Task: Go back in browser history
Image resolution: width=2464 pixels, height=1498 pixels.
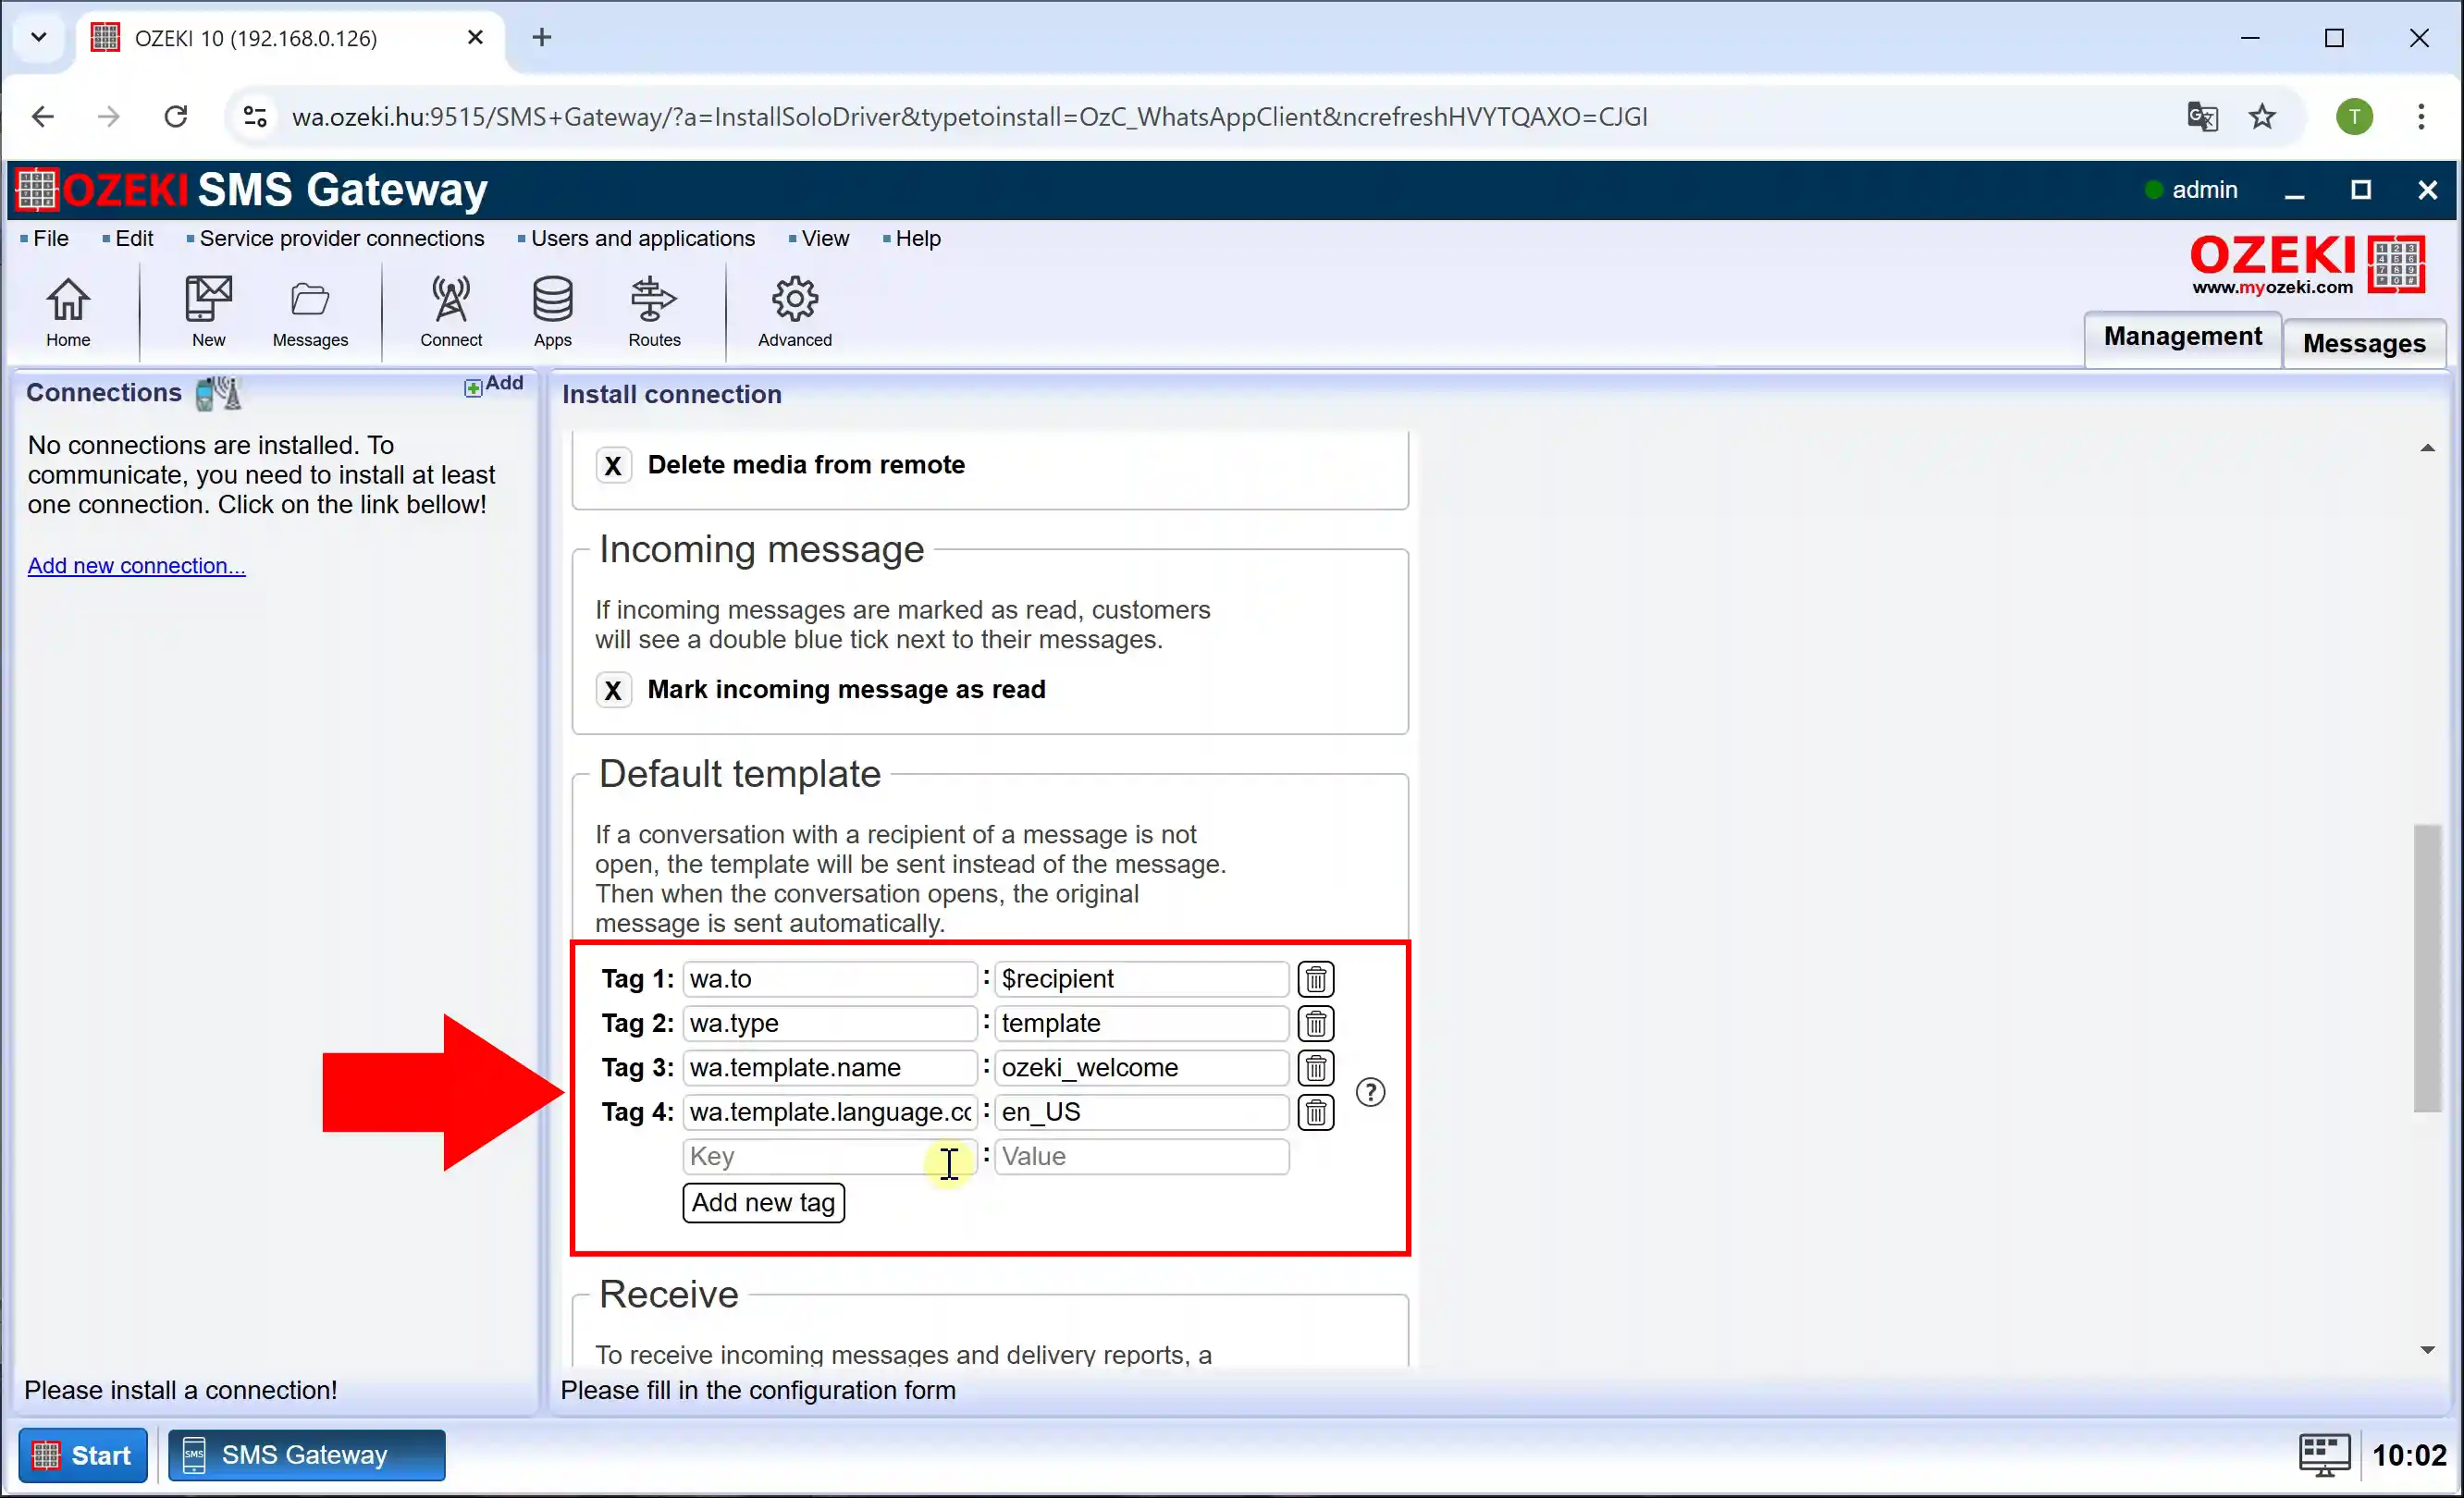Action: point(43,117)
